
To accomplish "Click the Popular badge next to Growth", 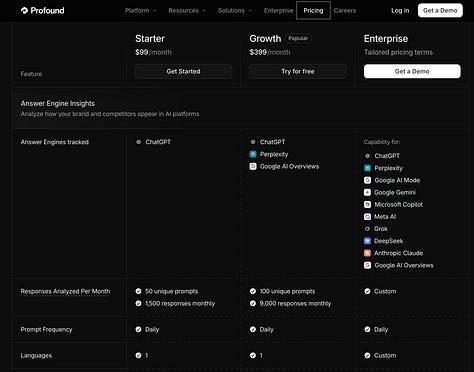I will coord(298,38).
